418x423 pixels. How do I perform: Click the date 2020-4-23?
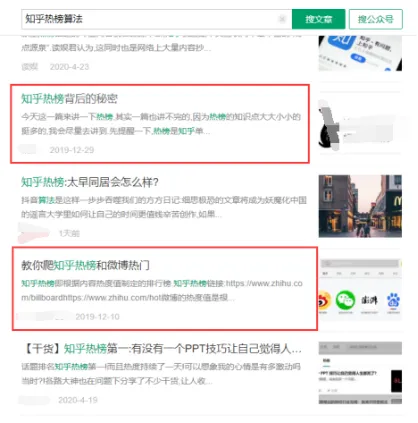click(69, 67)
